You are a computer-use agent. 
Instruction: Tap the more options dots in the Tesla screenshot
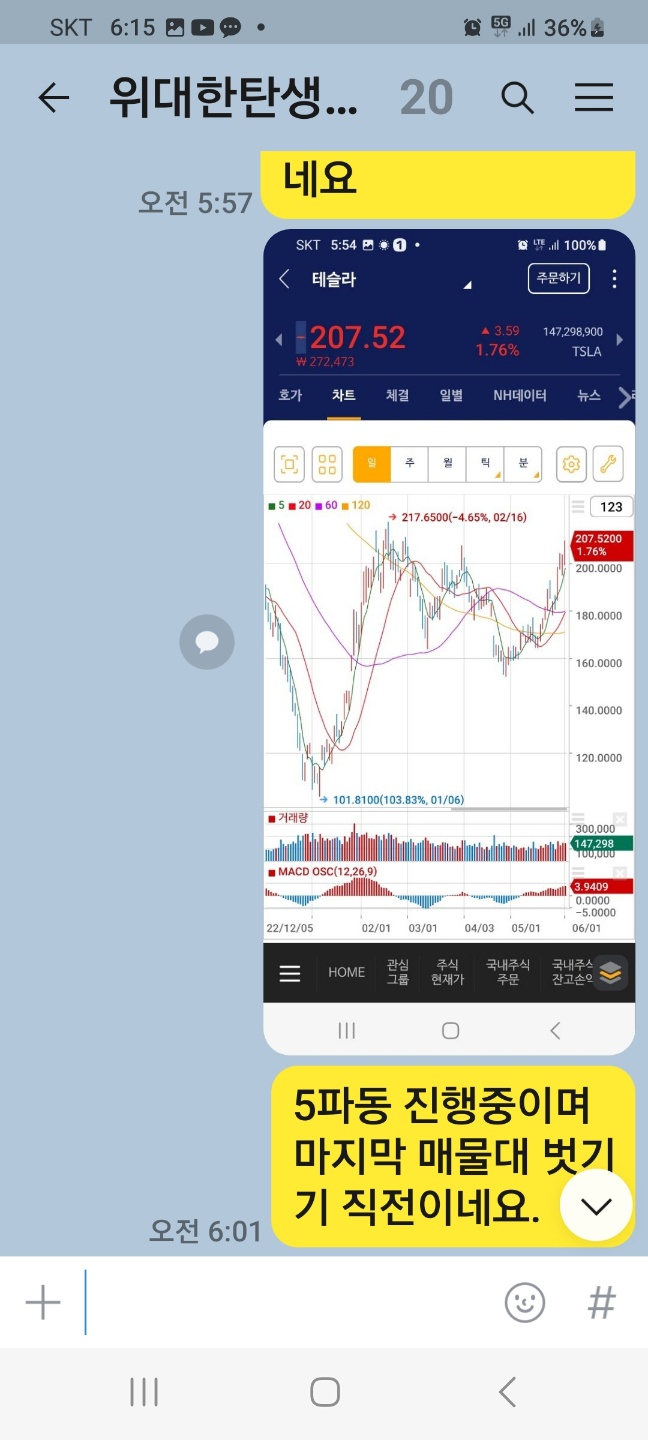coord(614,278)
